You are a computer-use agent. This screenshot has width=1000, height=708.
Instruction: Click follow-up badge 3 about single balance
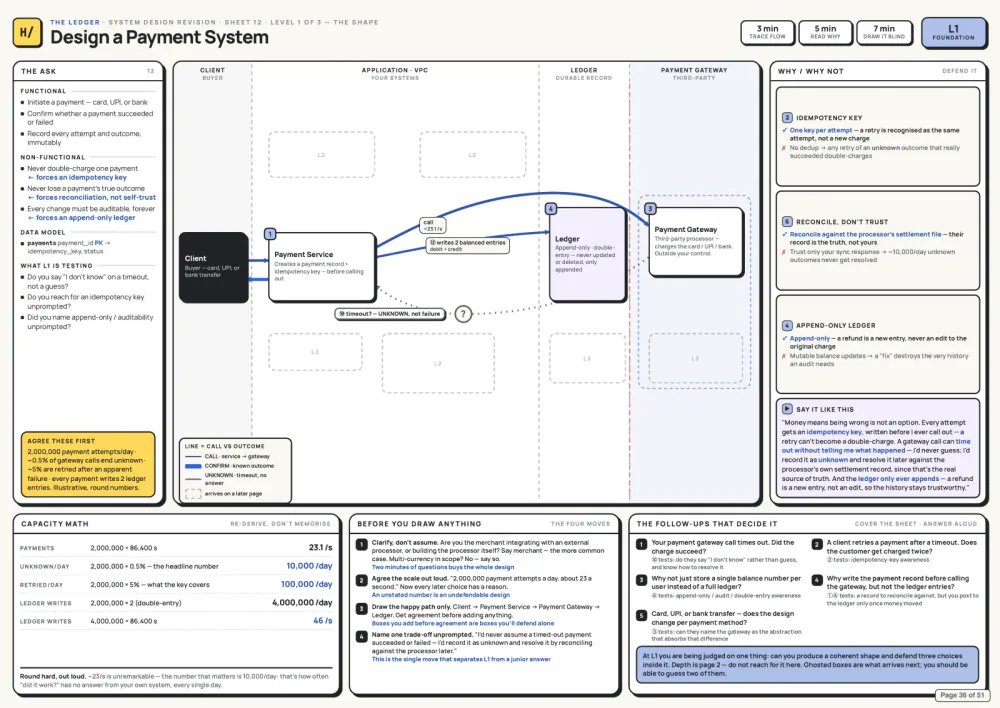tap(642, 580)
